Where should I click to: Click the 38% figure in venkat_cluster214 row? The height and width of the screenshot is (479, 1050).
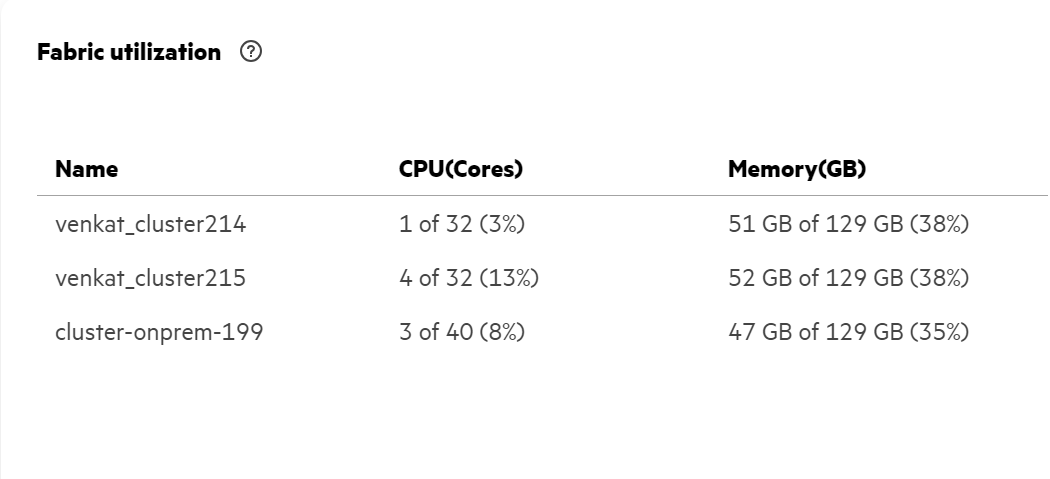pos(940,224)
